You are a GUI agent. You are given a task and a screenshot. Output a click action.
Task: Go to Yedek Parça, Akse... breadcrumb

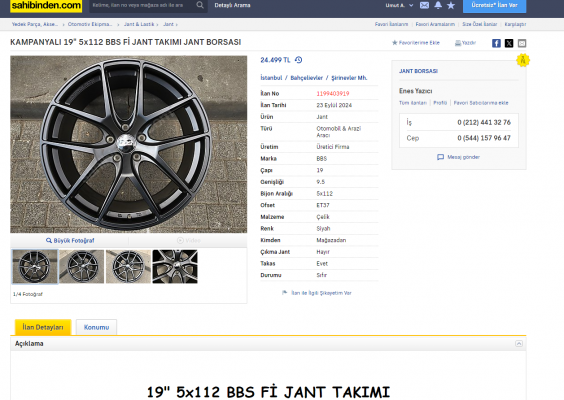[x=35, y=24]
